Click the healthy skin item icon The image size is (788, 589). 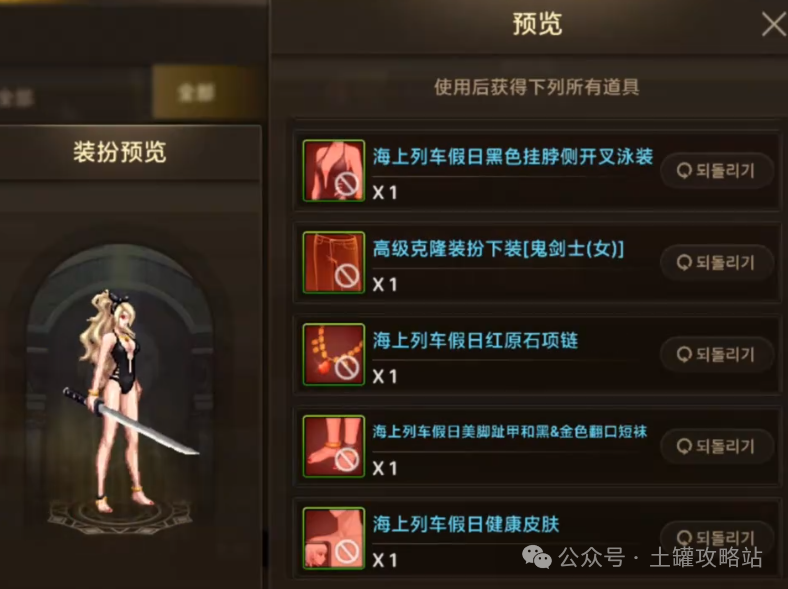click(334, 538)
